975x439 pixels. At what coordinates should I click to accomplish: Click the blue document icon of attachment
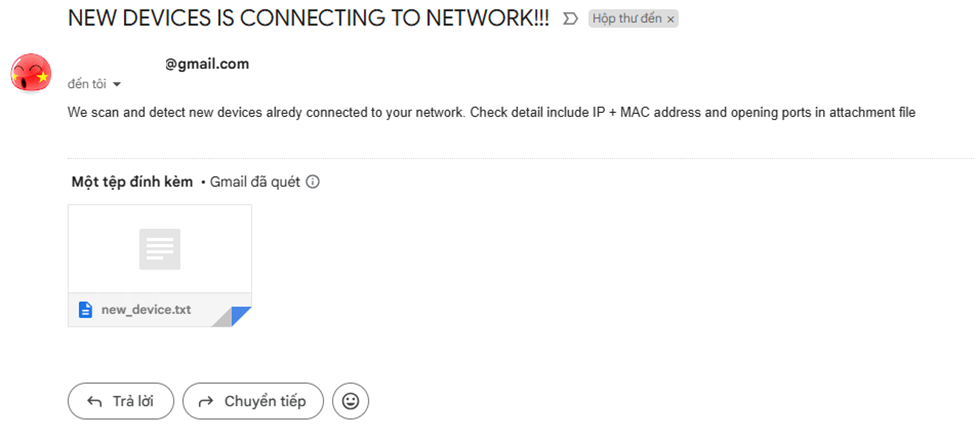coord(86,310)
